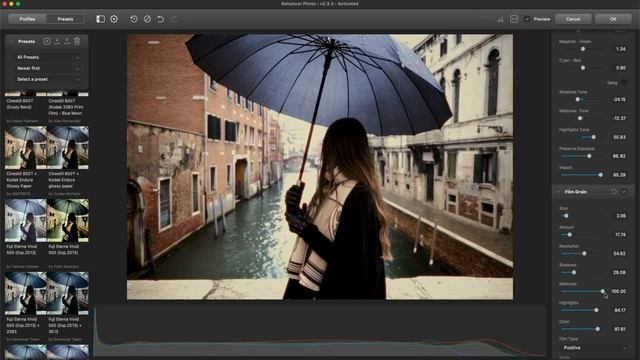Adjust the Film Grain Color slider
This screenshot has width=640, height=360.
click(598, 329)
